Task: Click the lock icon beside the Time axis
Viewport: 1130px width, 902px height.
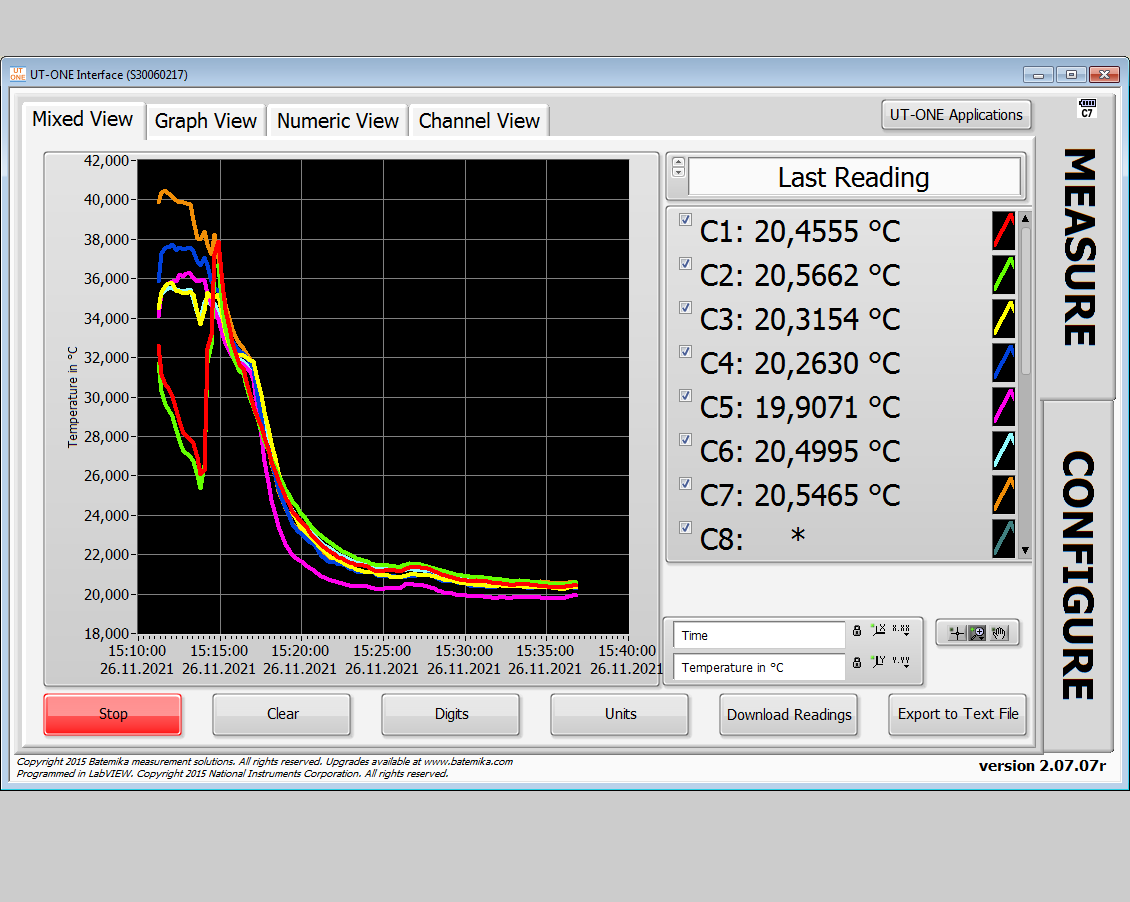Action: point(857,631)
